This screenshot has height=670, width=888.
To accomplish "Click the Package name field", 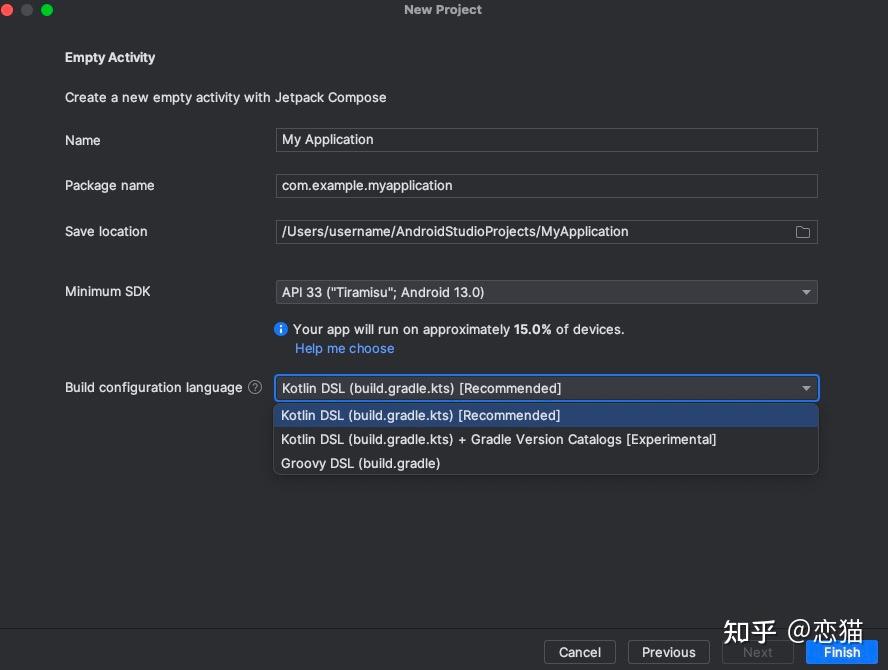I will pyautogui.click(x=546, y=186).
